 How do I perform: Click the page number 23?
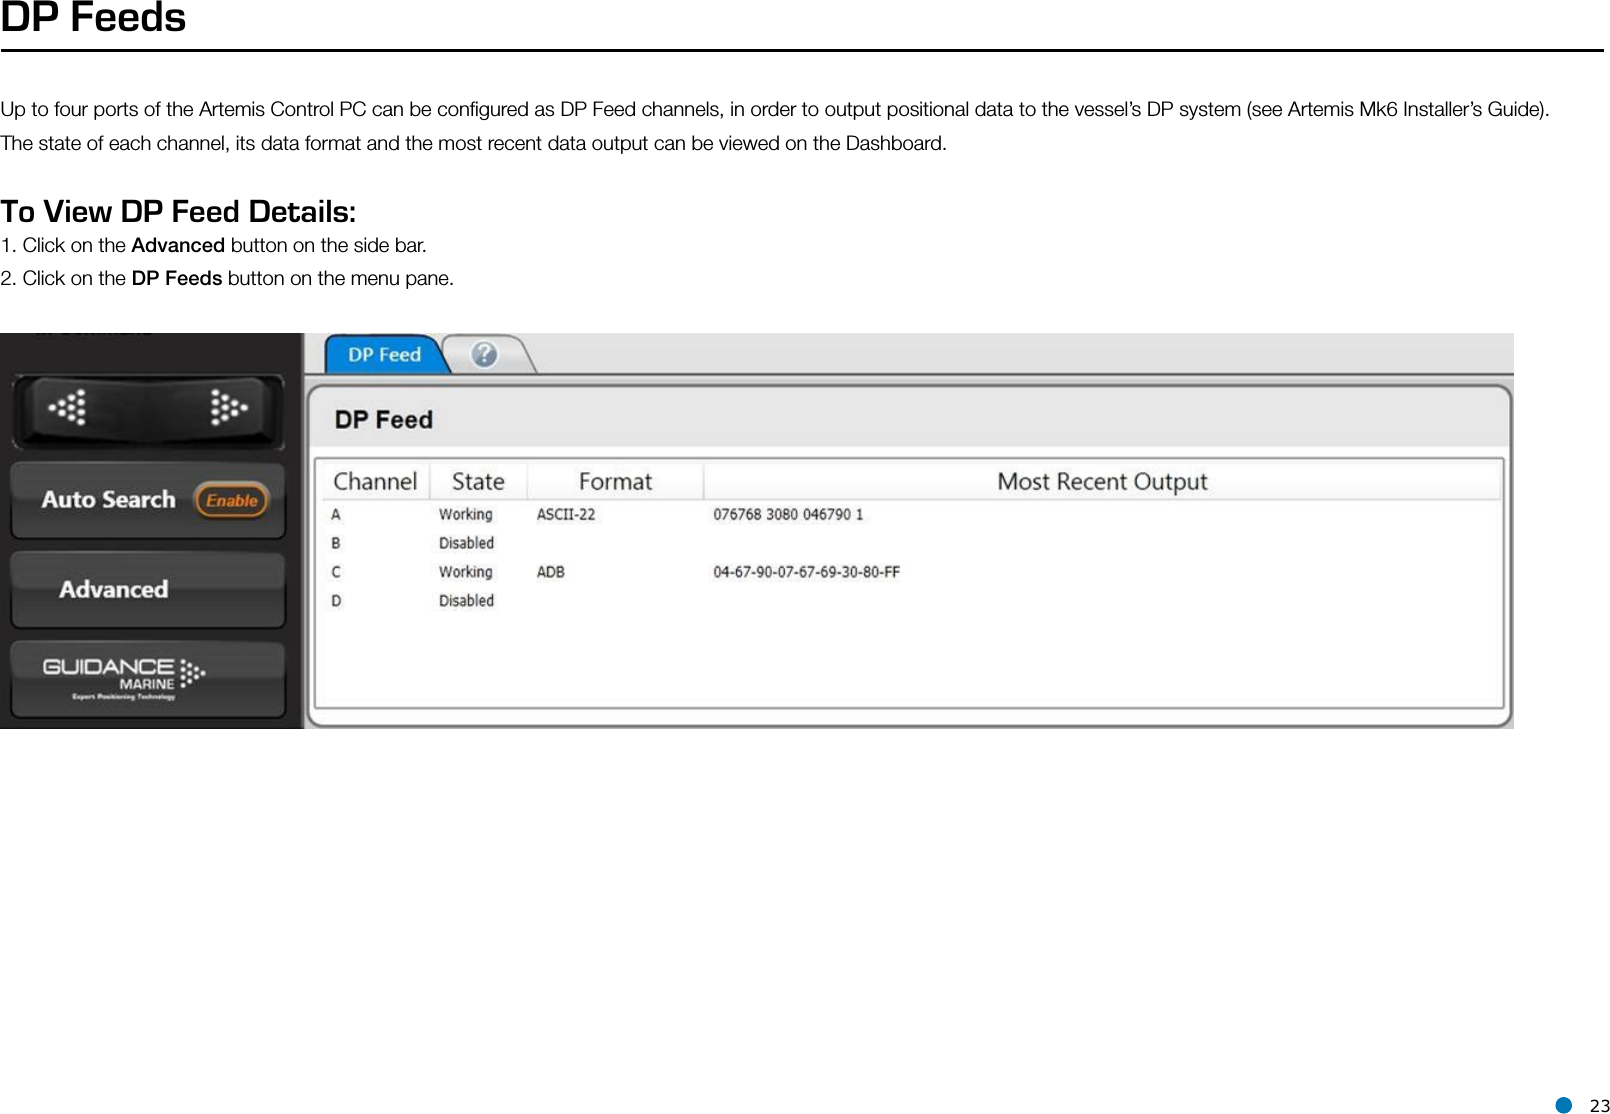(1599, 1105)
